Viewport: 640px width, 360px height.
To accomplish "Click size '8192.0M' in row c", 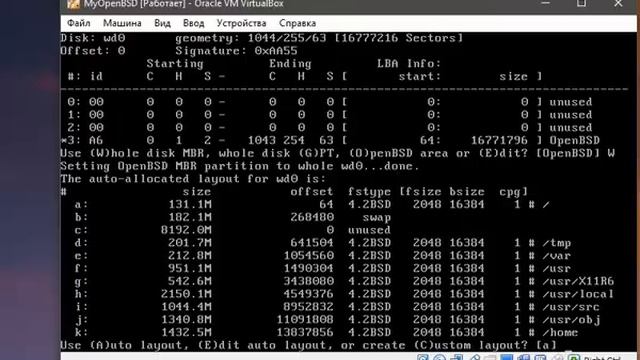I will pos(187,230).
